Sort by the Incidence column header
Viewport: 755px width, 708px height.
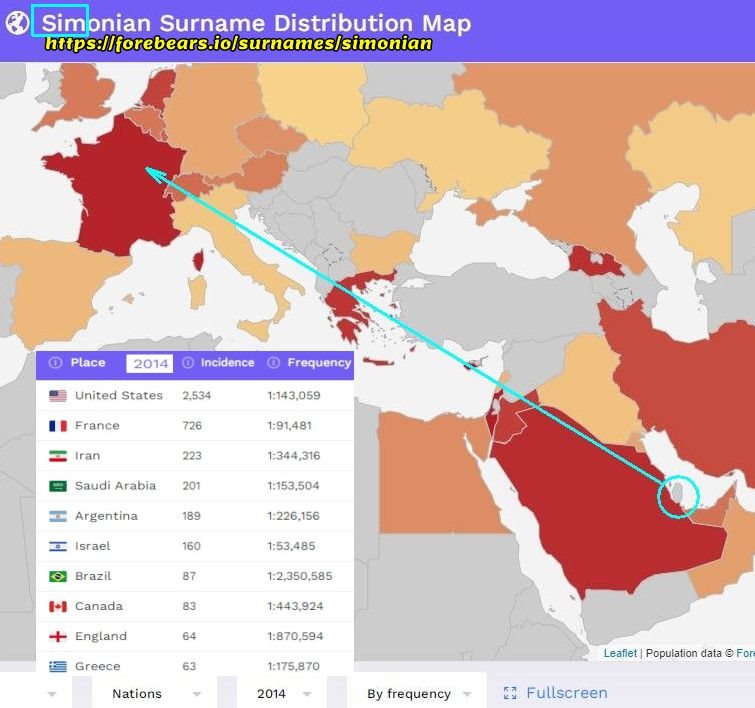coord(227,363)
